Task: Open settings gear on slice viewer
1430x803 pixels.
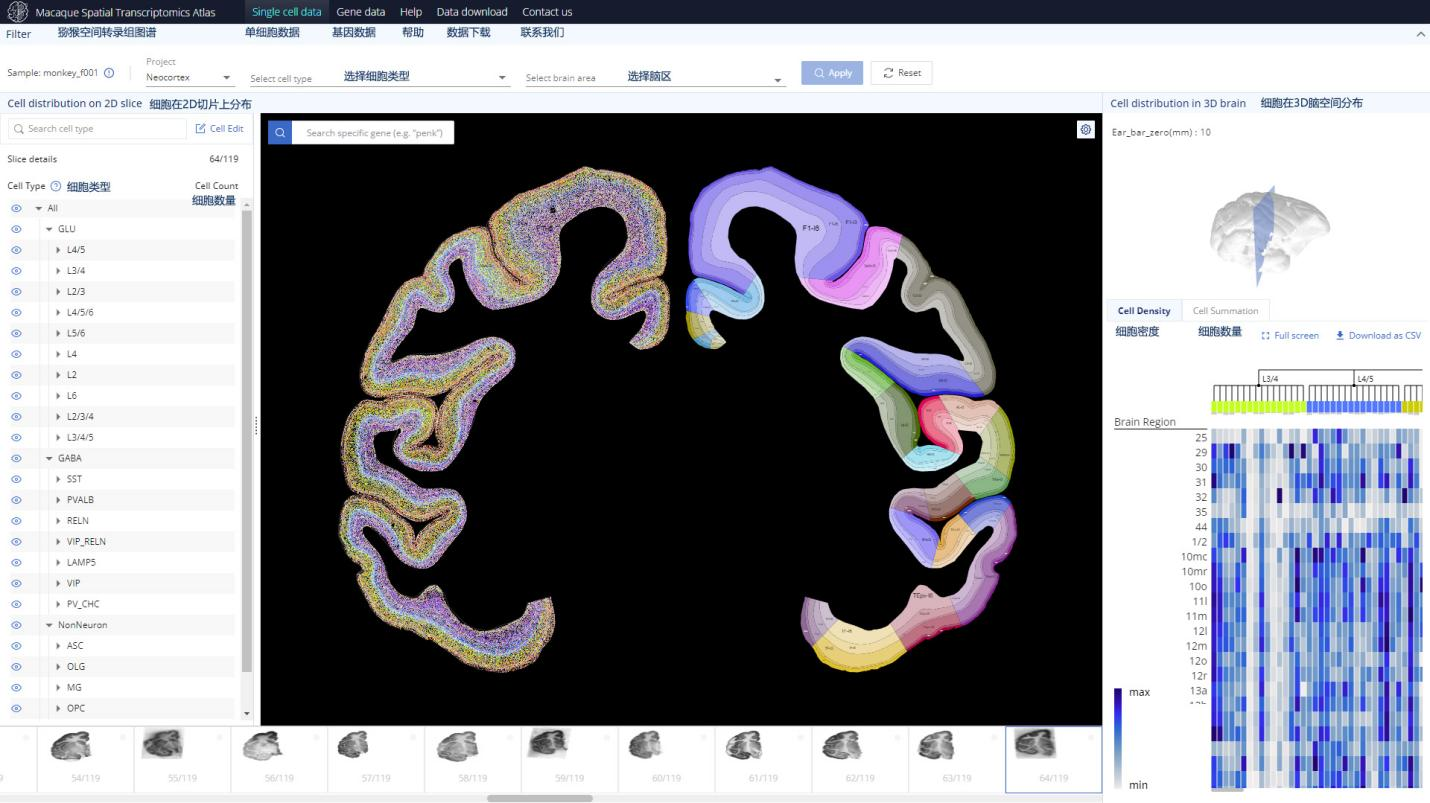Action: pos(1085,130)
